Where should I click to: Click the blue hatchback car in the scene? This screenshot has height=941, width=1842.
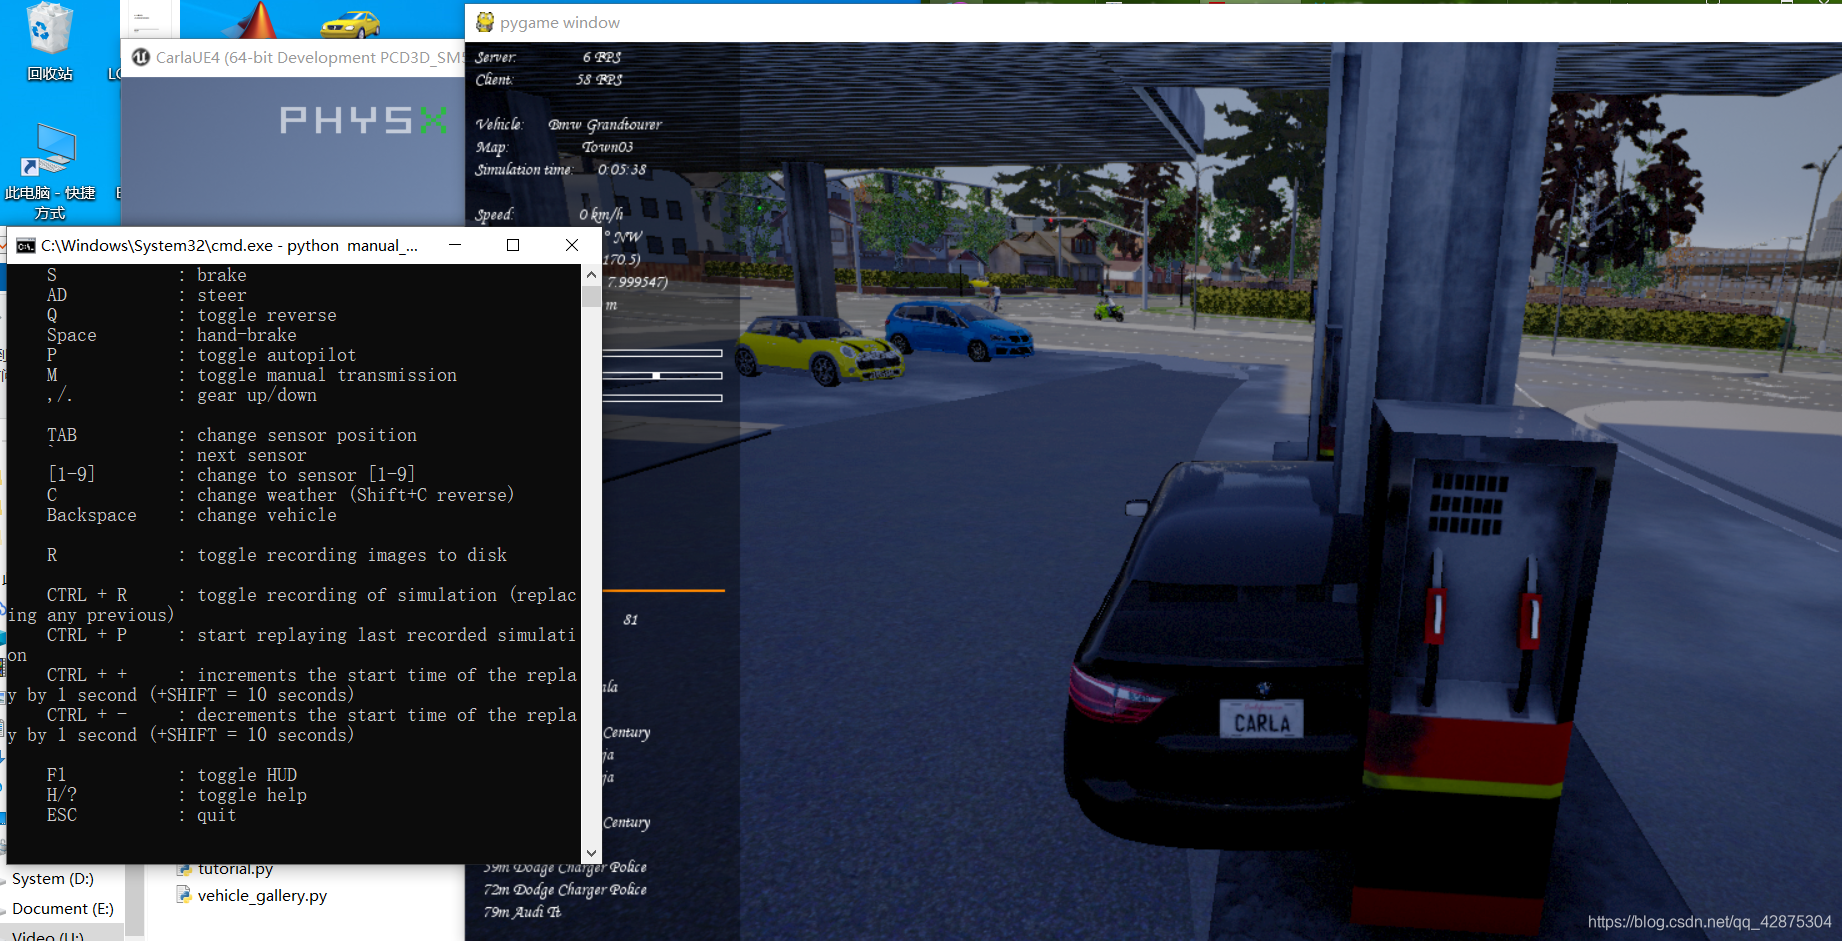click(958, 330)
